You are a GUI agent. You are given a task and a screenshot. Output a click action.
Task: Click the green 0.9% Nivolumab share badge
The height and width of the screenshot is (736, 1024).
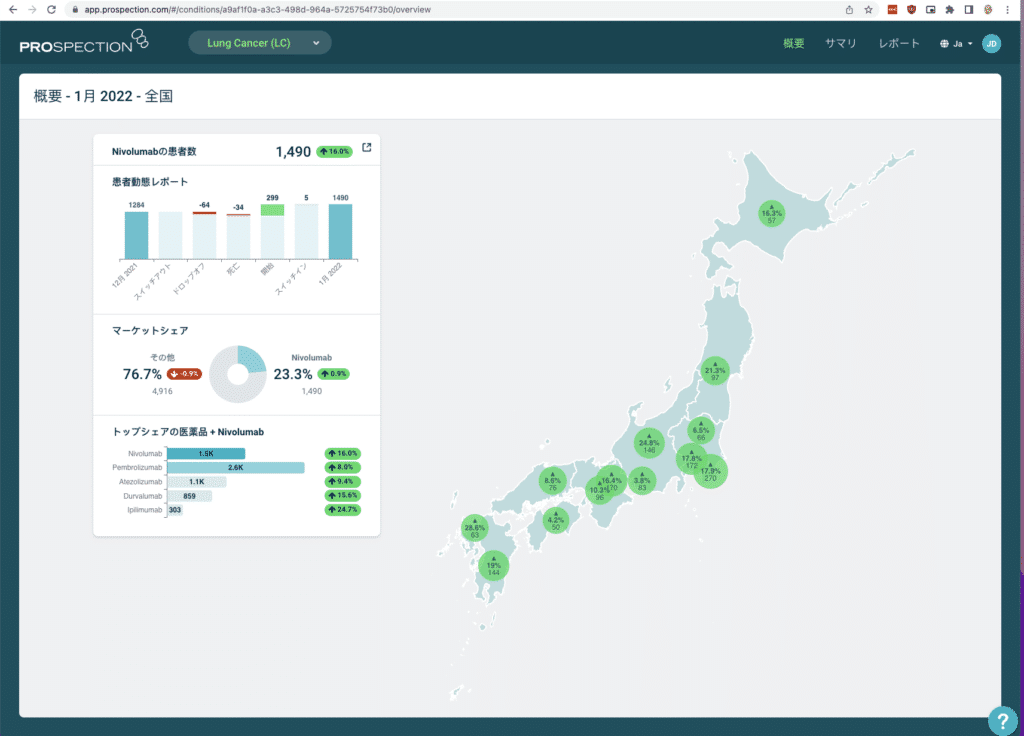pyautogui.click(x=333, y=374)
